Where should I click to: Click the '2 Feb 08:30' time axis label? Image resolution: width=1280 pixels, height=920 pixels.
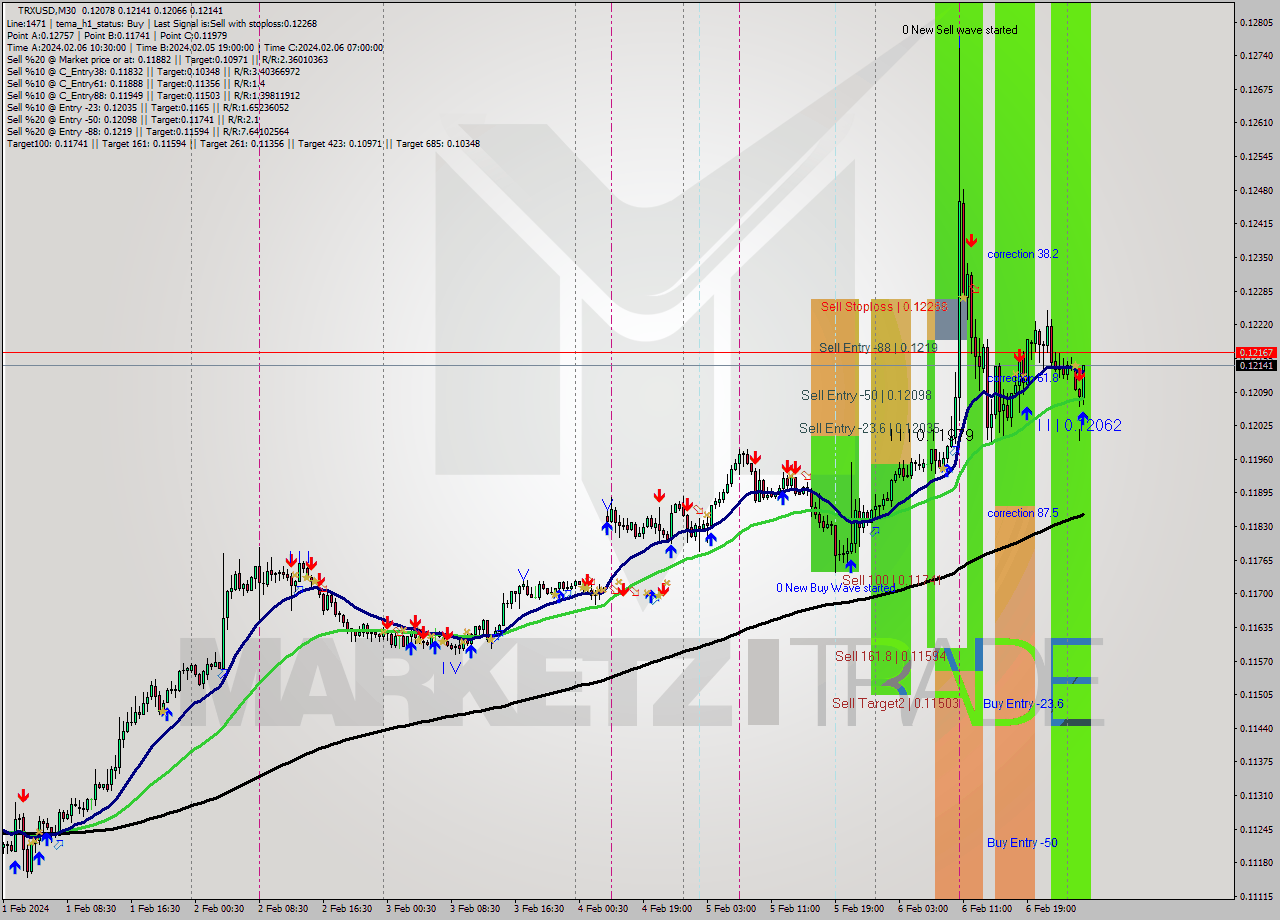(282, 909)
